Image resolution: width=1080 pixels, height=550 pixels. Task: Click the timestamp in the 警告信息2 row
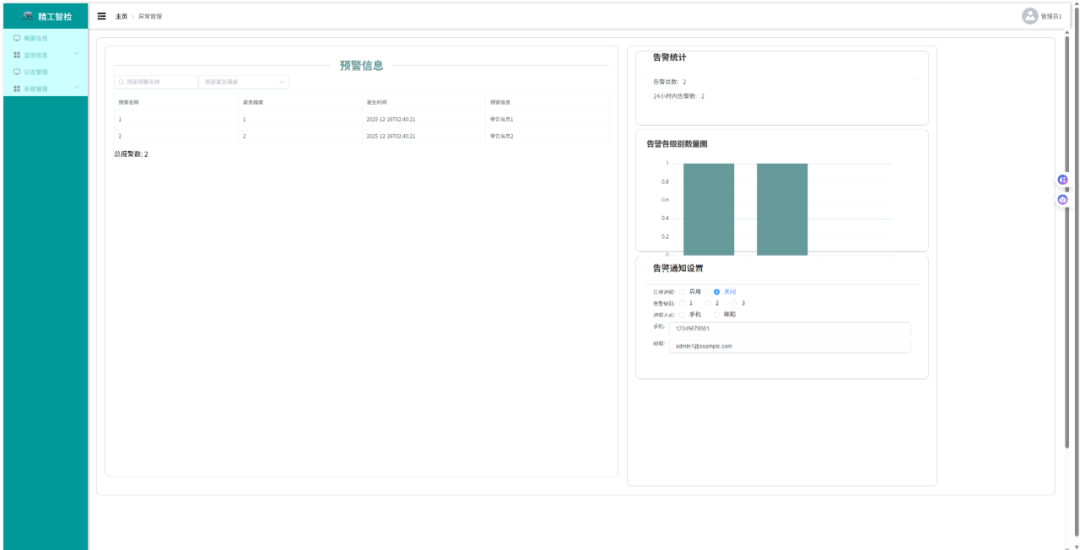point(391,136)
